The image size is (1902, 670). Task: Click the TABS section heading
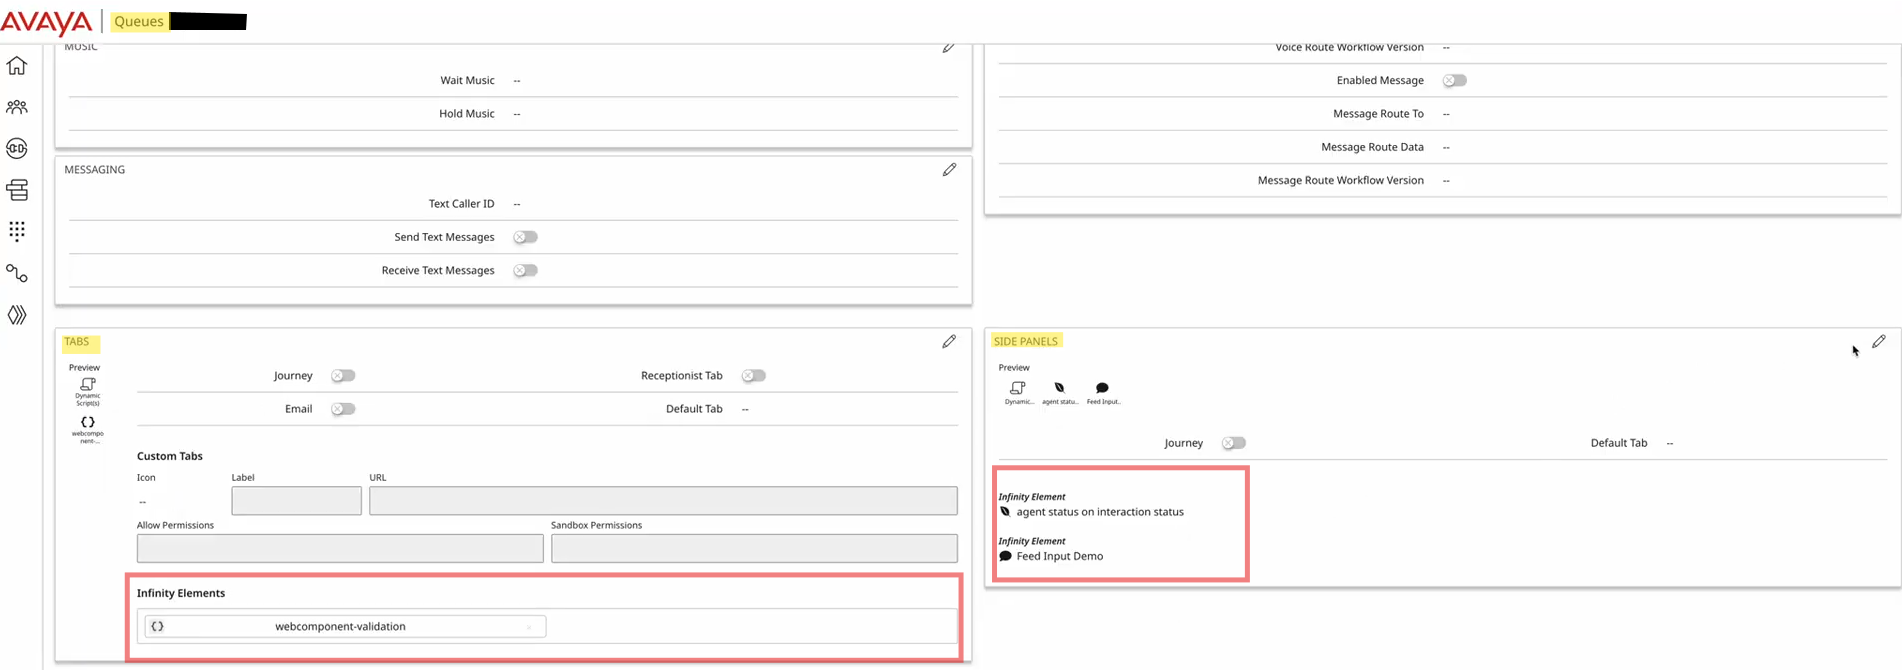click(77, 342)
